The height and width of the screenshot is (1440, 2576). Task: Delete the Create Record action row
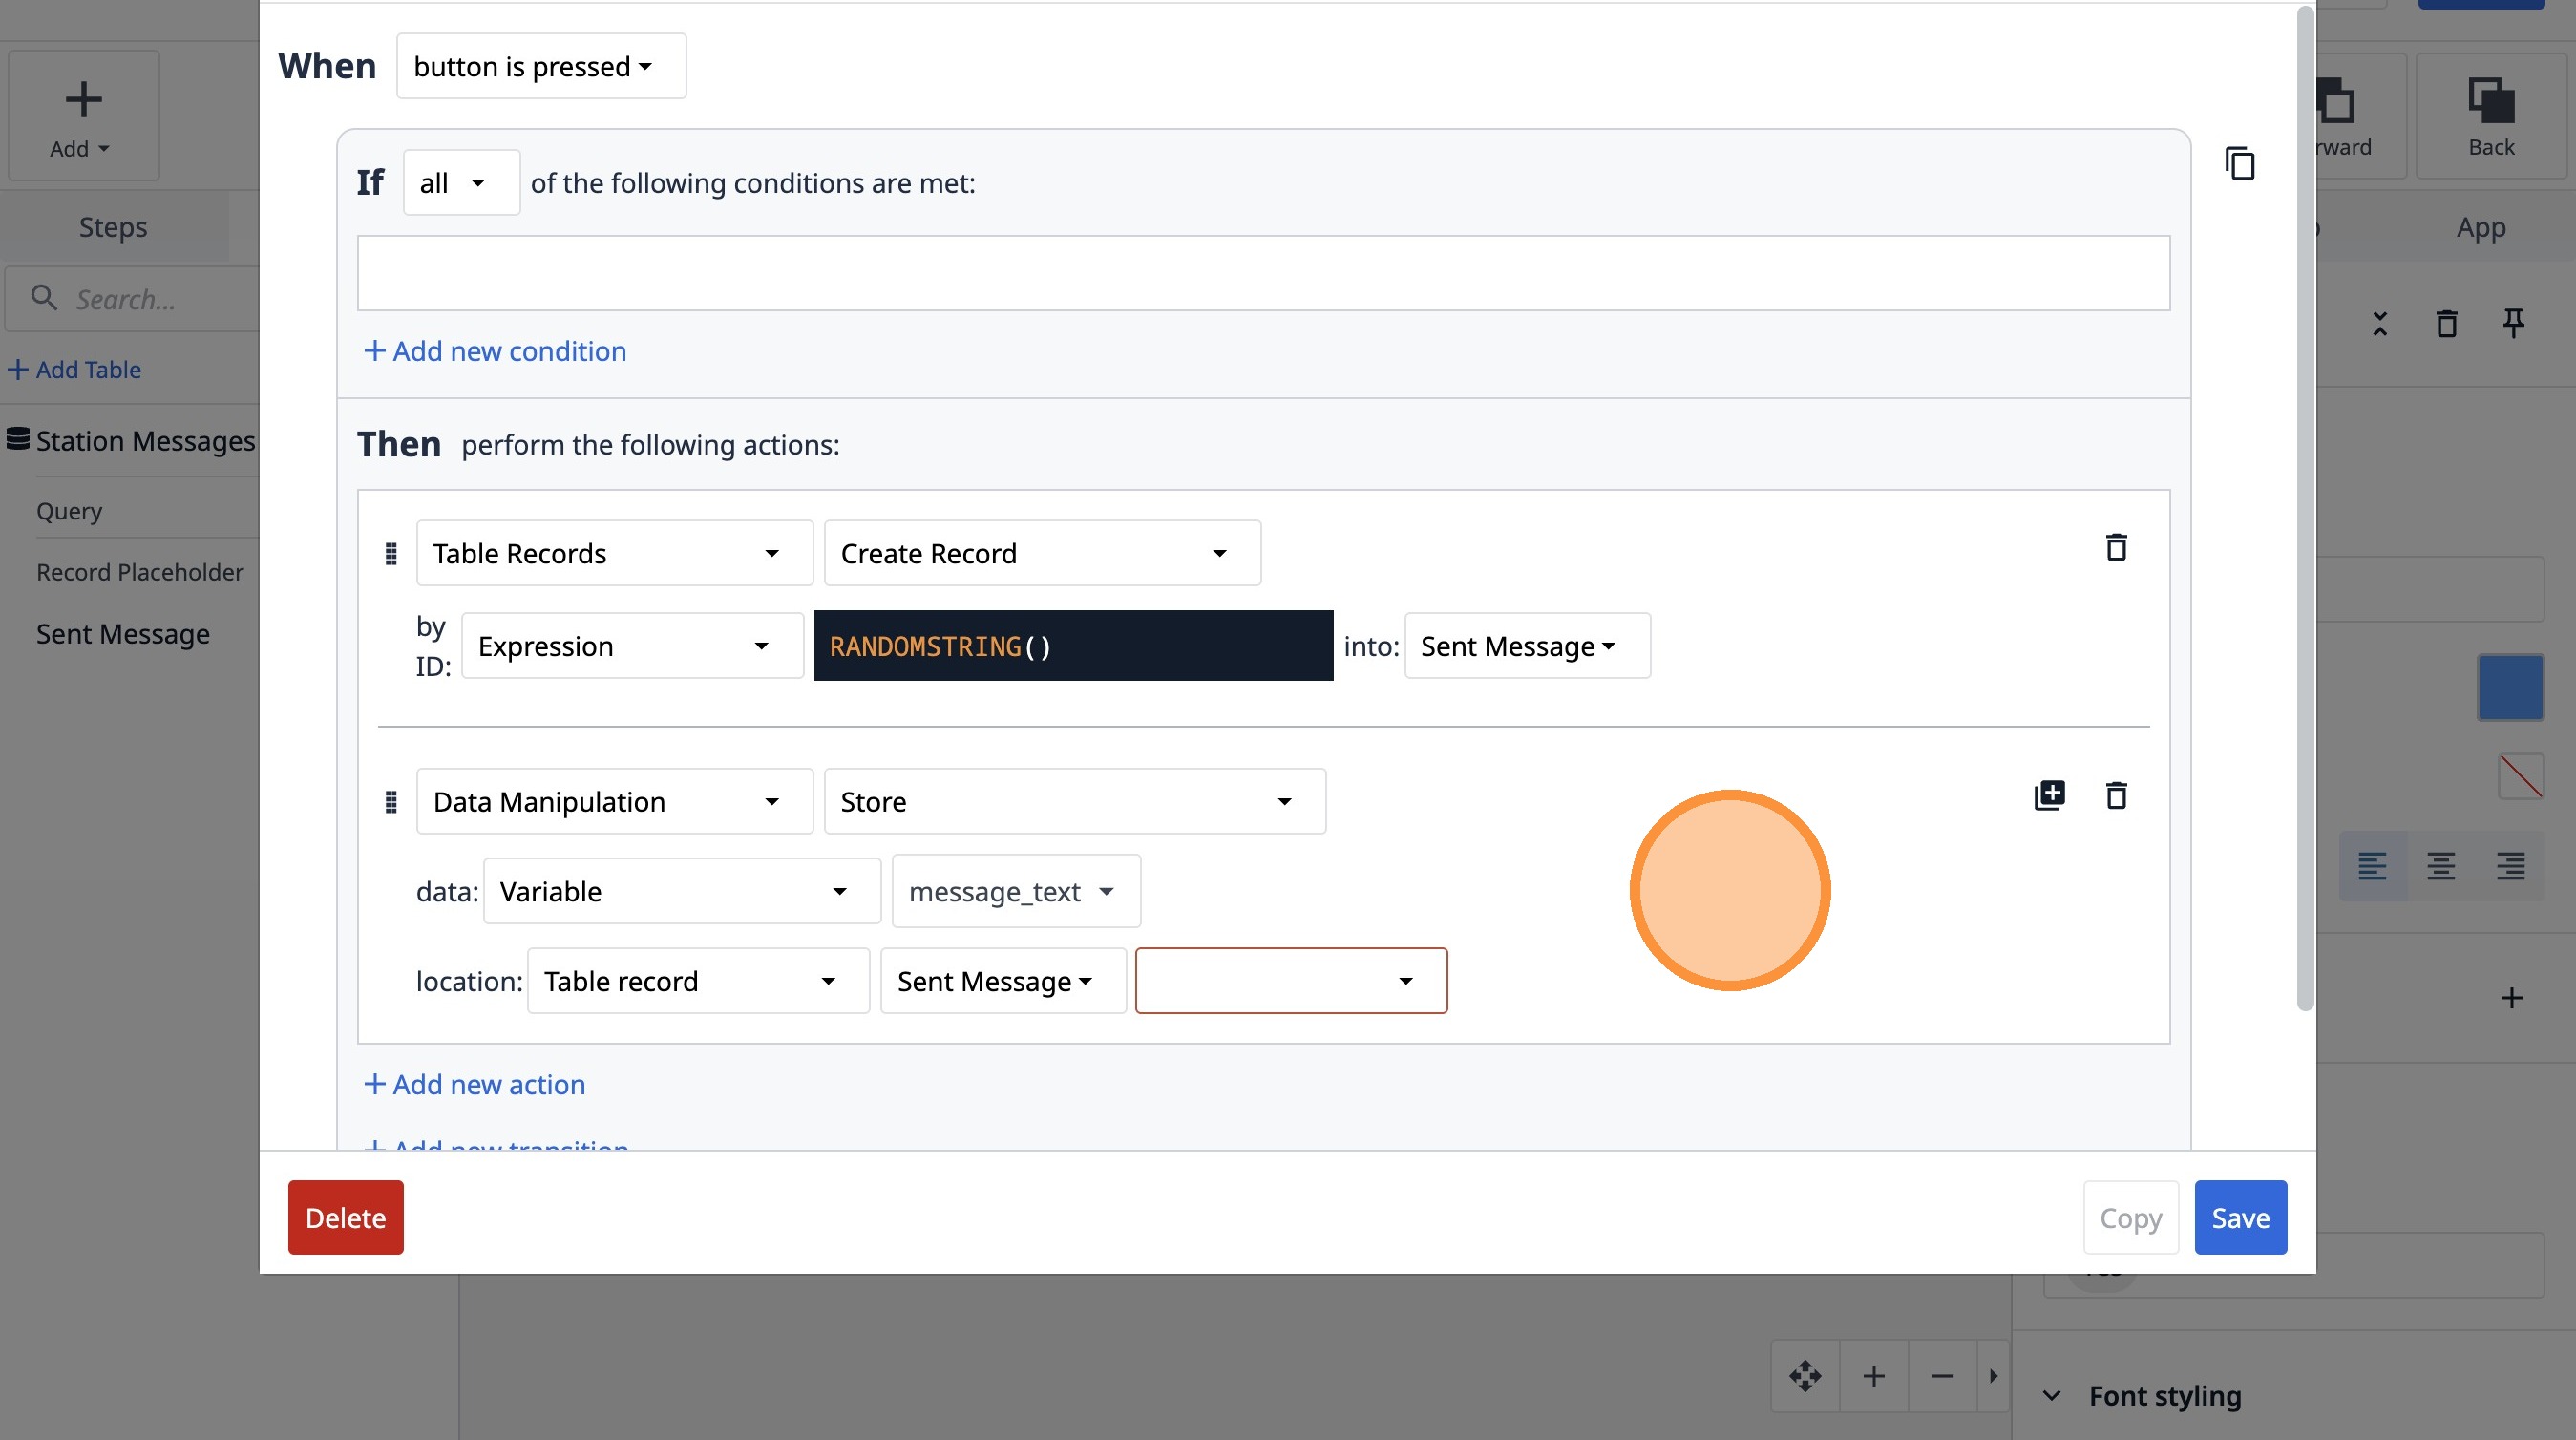pyautogui.click(x=2115, y=547)
